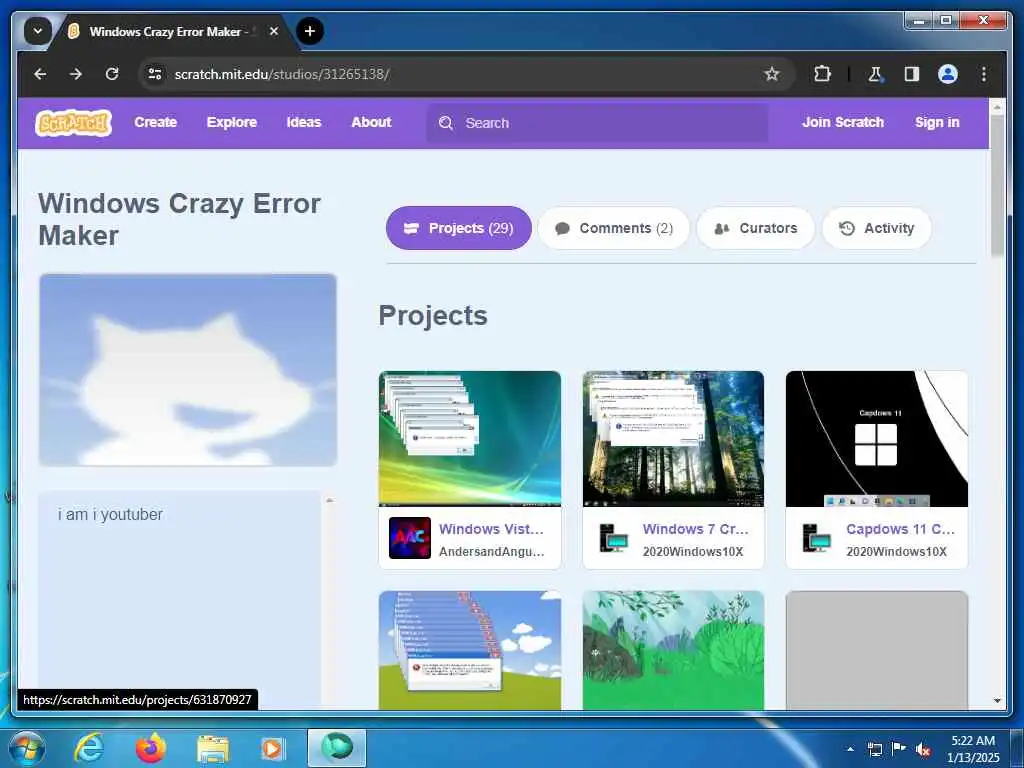Open the Windows Vist... project title link

coord(491,529)
